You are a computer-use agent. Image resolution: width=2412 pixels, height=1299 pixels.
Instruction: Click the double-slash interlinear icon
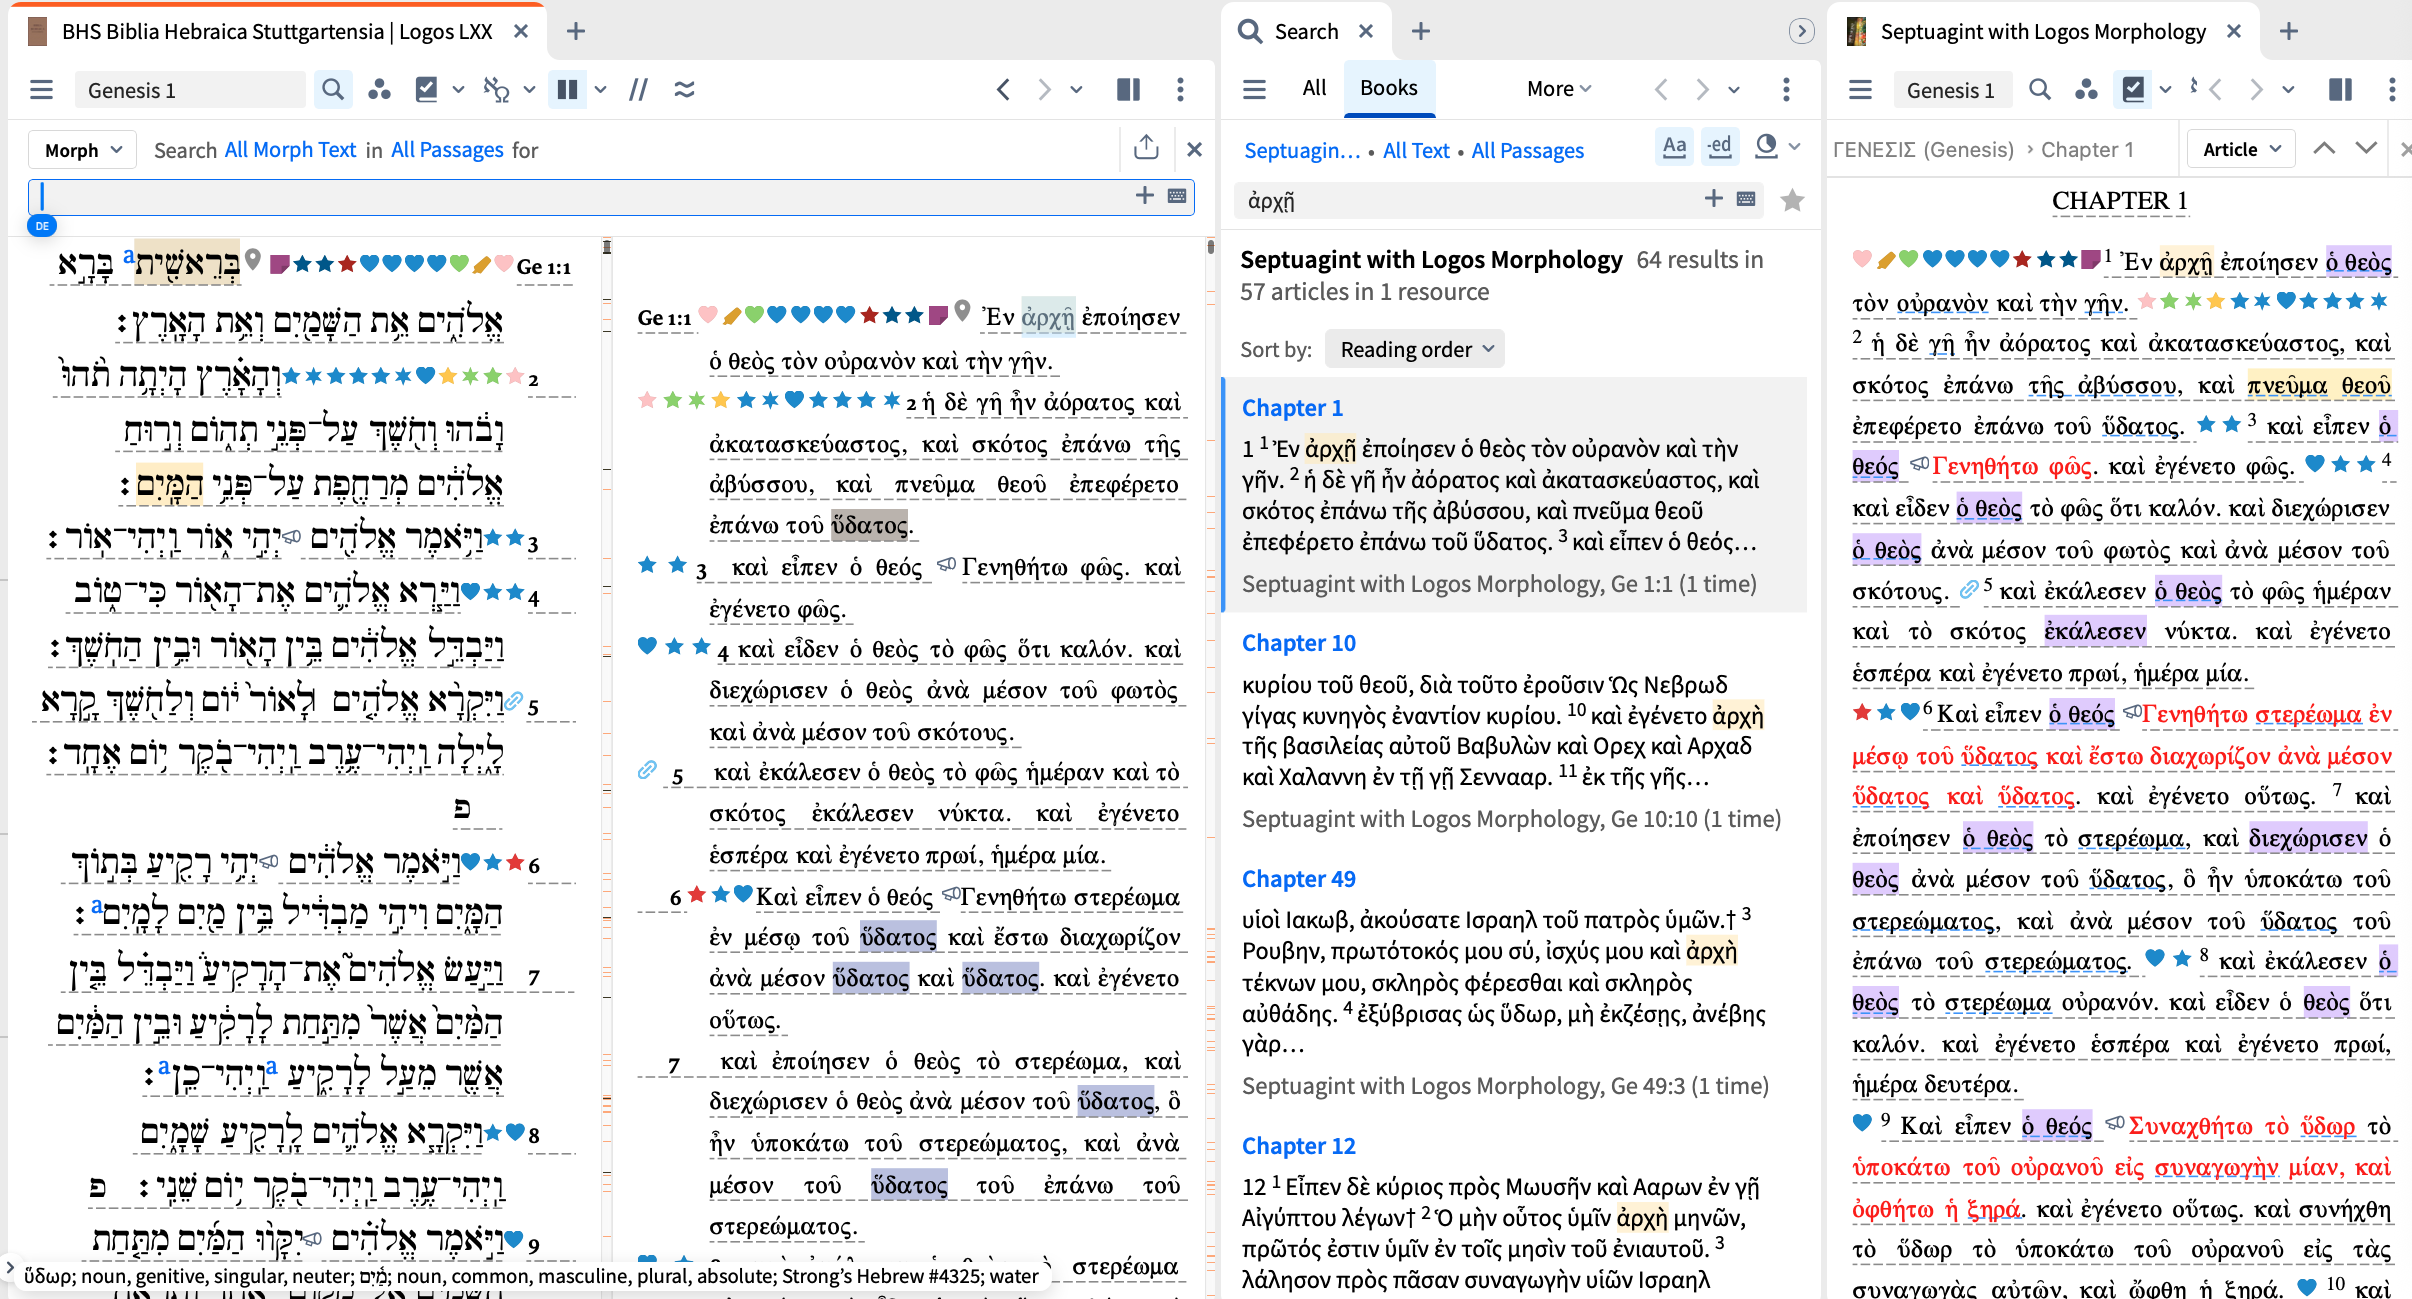[x=638, y=90]
